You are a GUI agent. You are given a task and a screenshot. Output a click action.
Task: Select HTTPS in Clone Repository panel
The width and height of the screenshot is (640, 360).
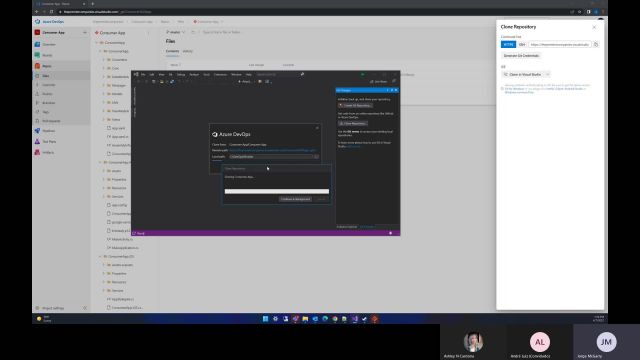(508, 44)
